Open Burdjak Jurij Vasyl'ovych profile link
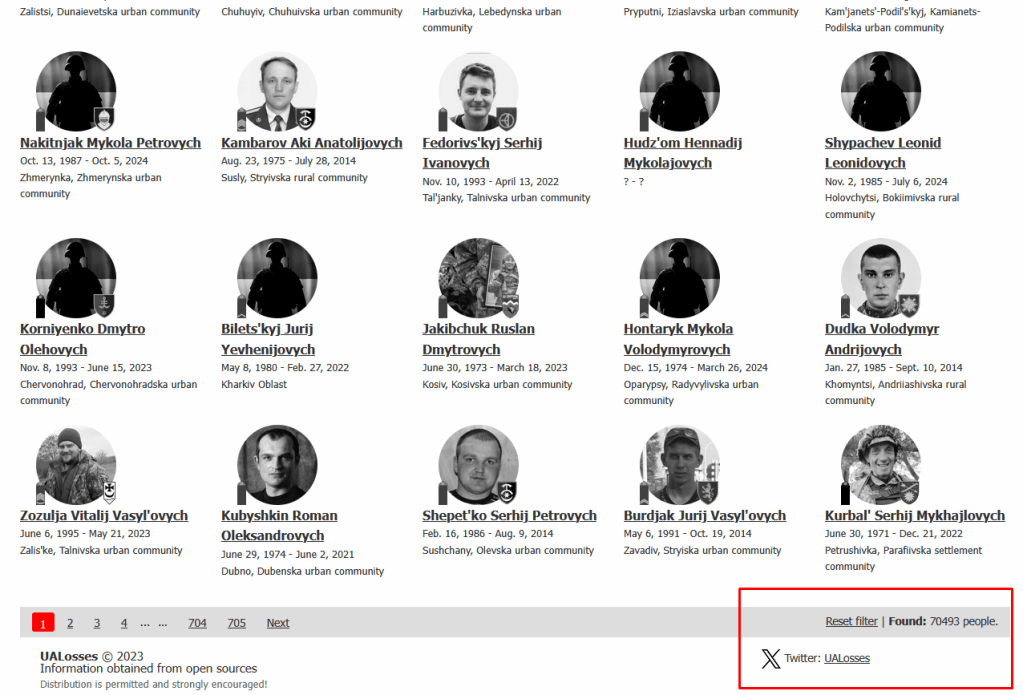Image resolution: width=1023 pixels, height=695 pixels. click(x=704, y=516)
